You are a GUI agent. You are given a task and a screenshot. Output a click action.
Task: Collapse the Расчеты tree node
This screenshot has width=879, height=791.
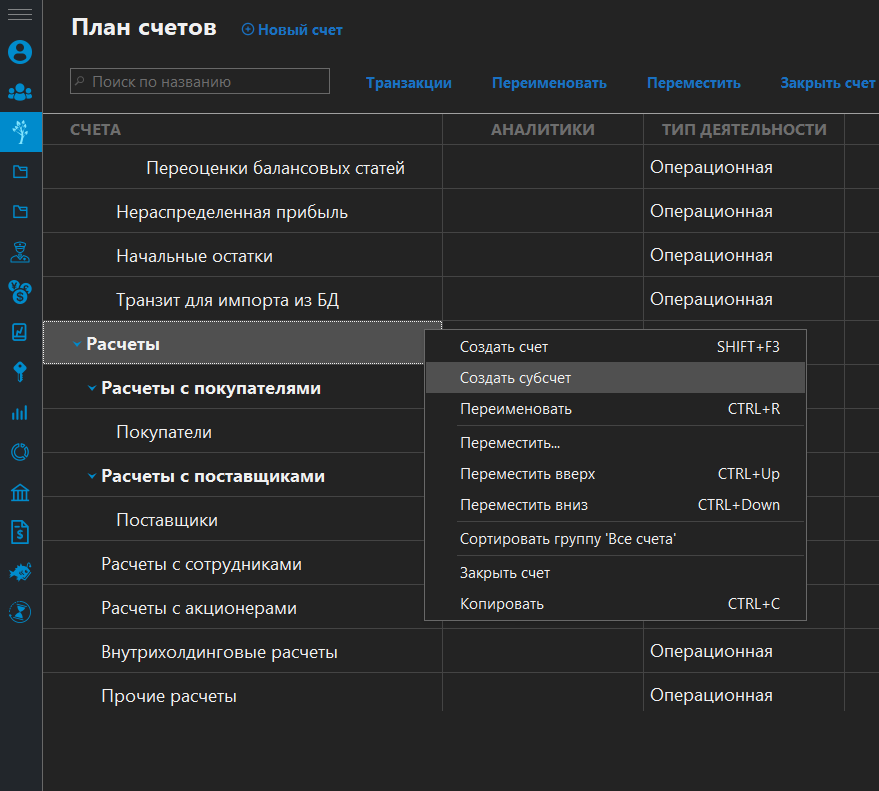(77, 343)
